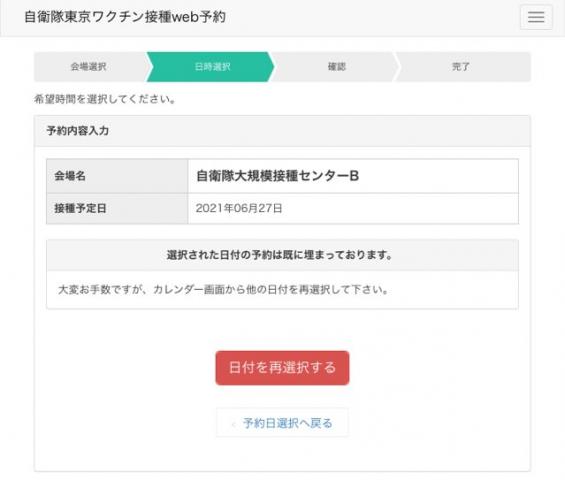Click the 予約内容入力 panel header
565x480 pixels.
282,131
